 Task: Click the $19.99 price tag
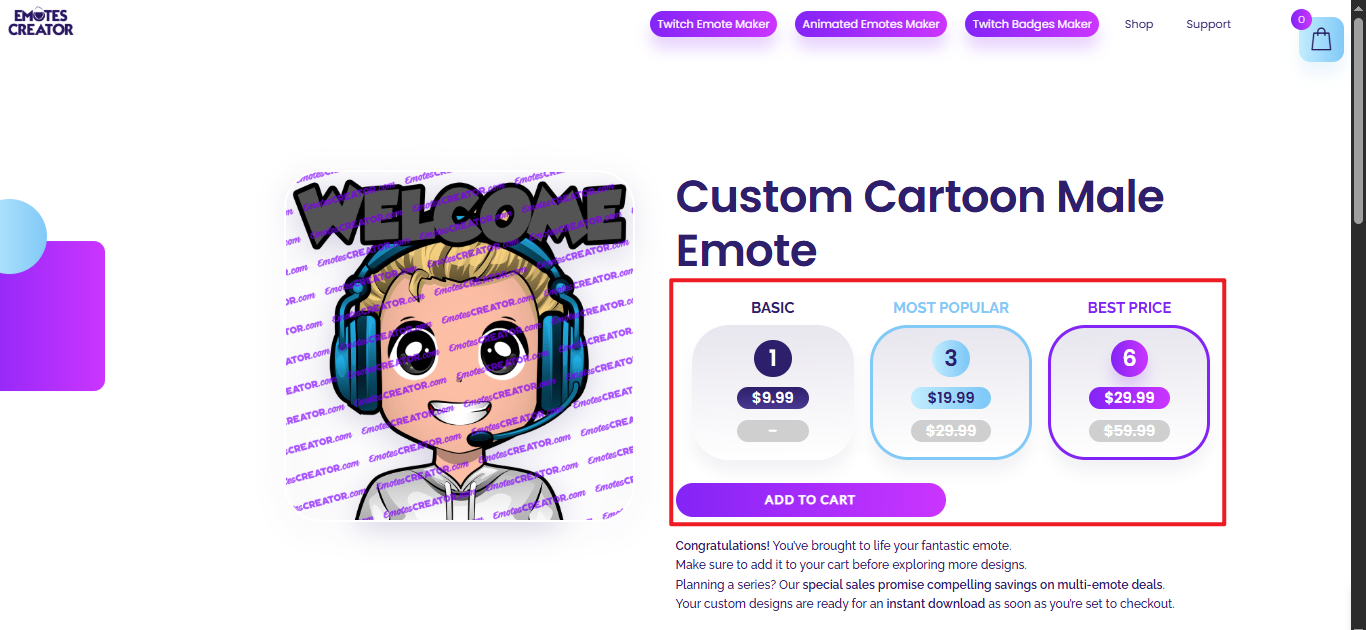tap(951, 398)
